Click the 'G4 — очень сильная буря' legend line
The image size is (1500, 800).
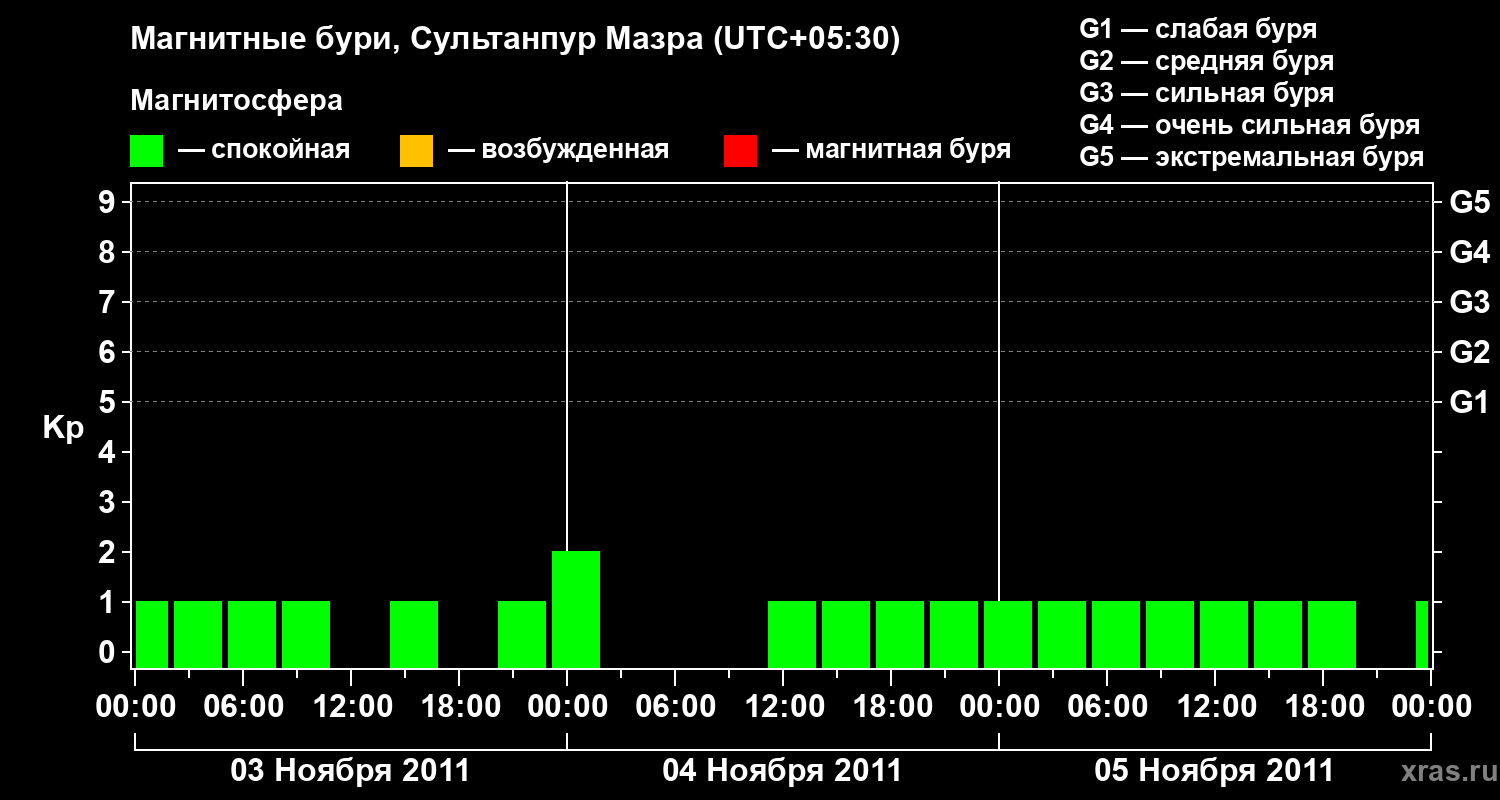coord(1250,125)
